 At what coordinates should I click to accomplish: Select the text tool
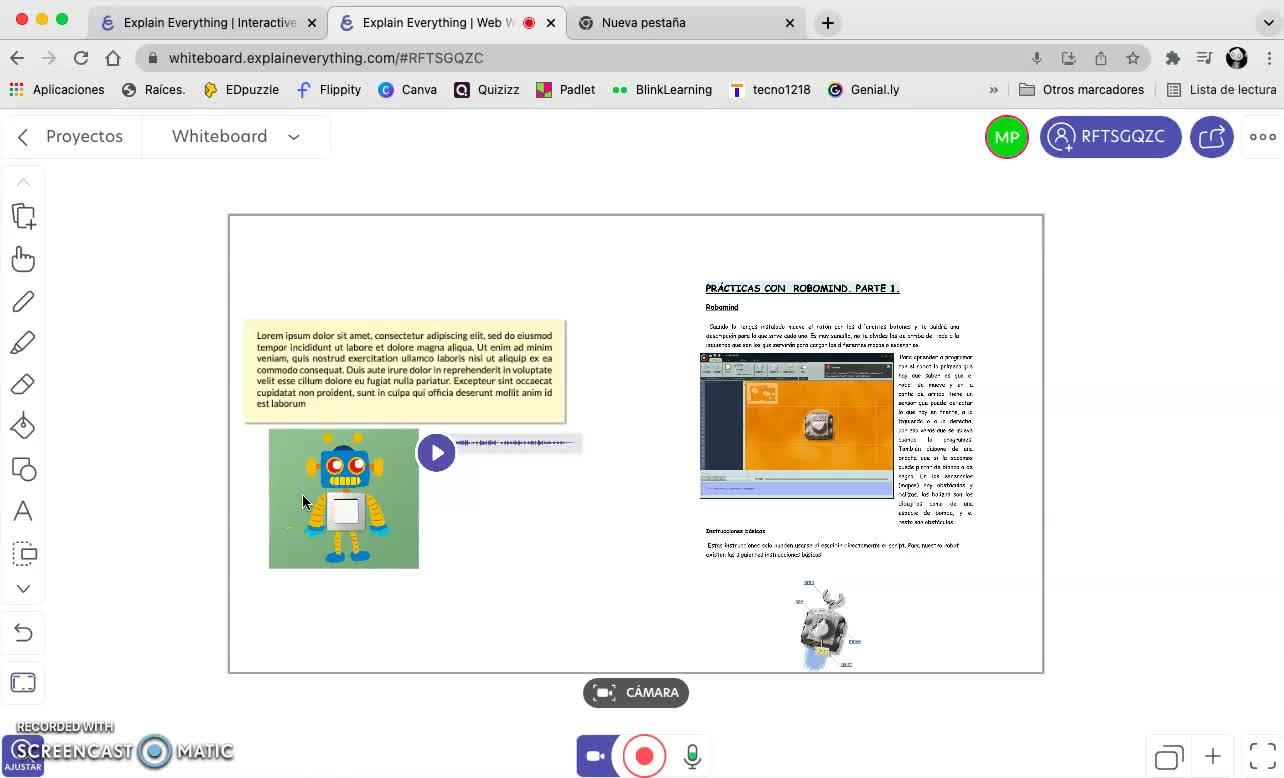pos(23,511)
